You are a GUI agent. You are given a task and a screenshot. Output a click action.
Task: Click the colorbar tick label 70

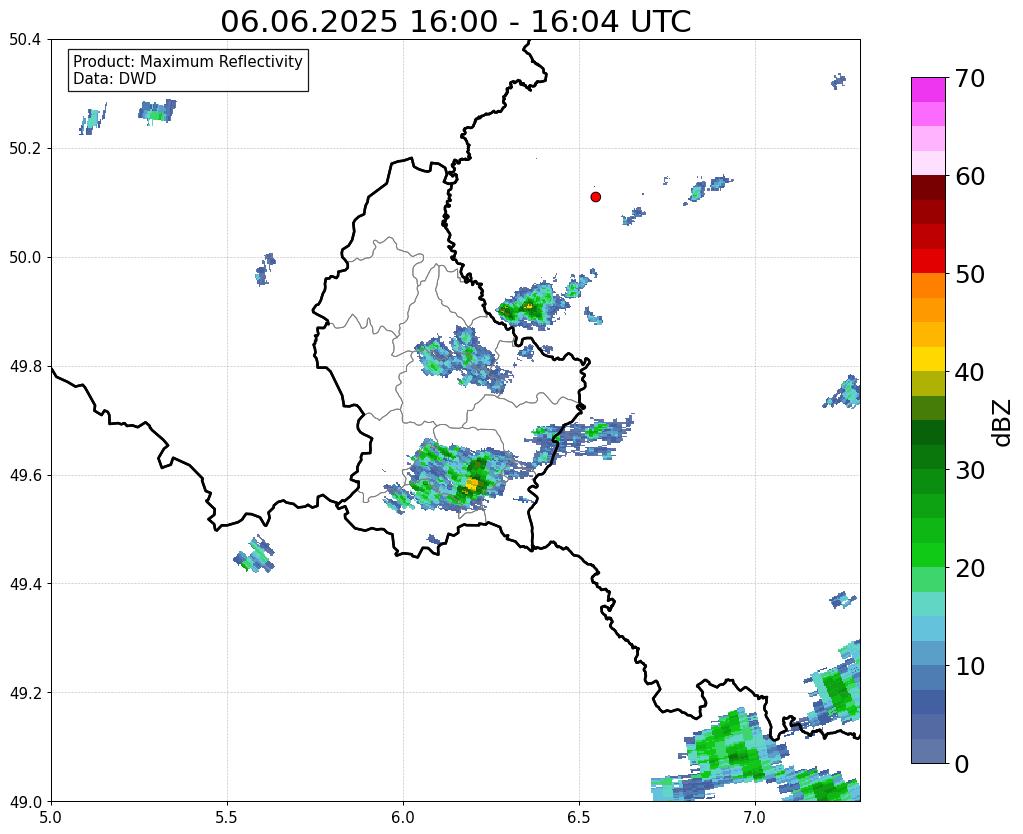coord(970,78)
